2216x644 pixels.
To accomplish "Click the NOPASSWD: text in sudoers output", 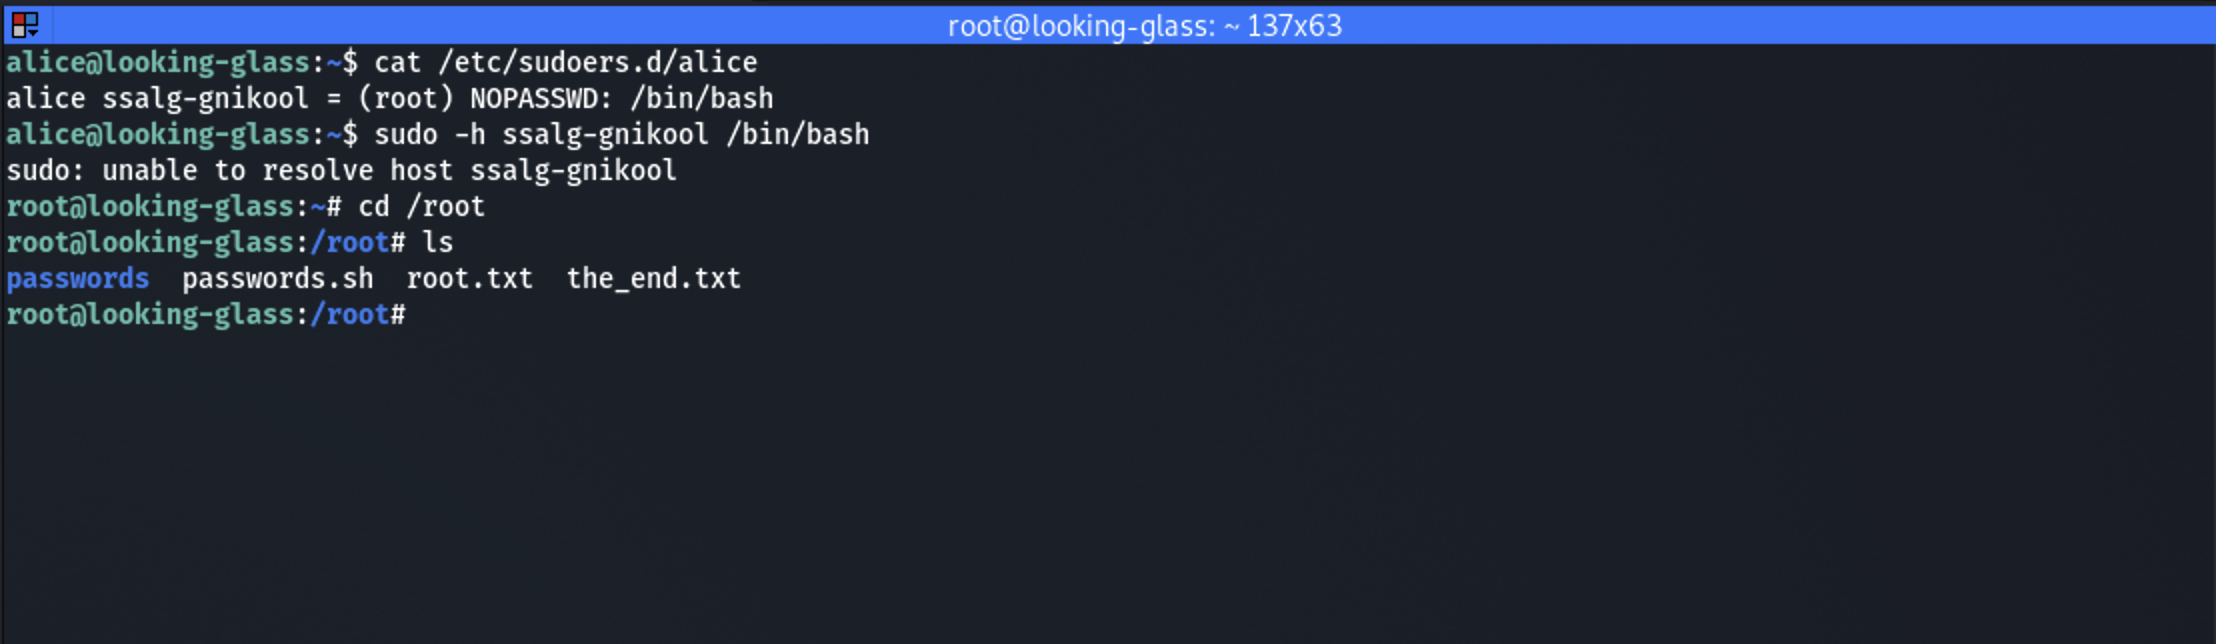I will pos(541,98).
